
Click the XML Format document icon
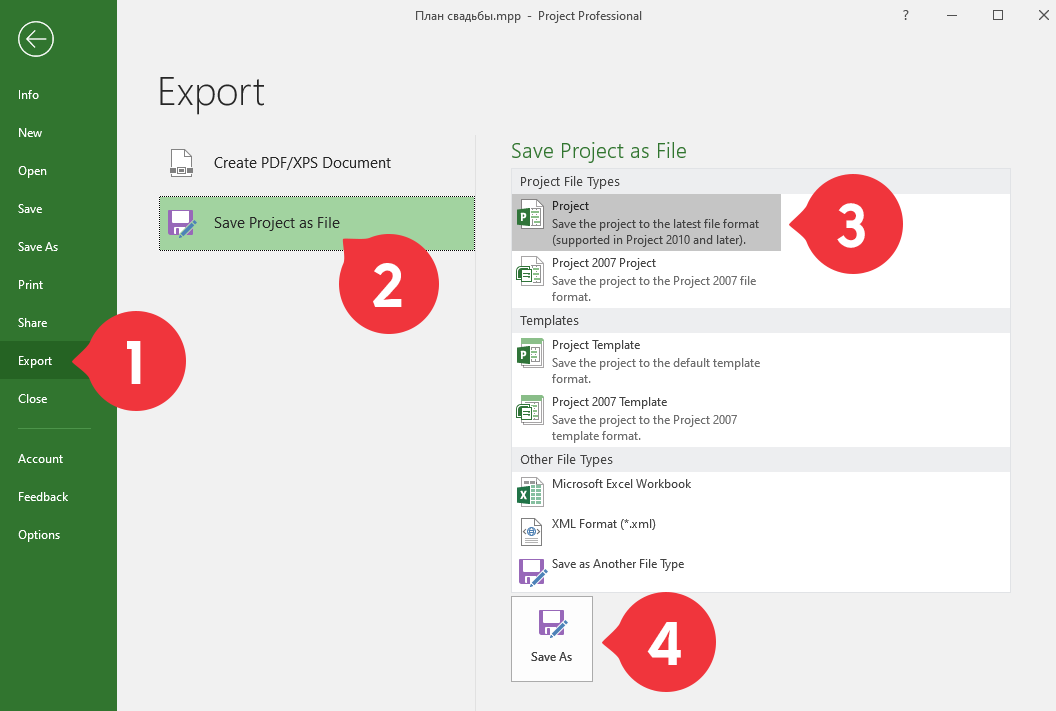click(x=531, y=532)
